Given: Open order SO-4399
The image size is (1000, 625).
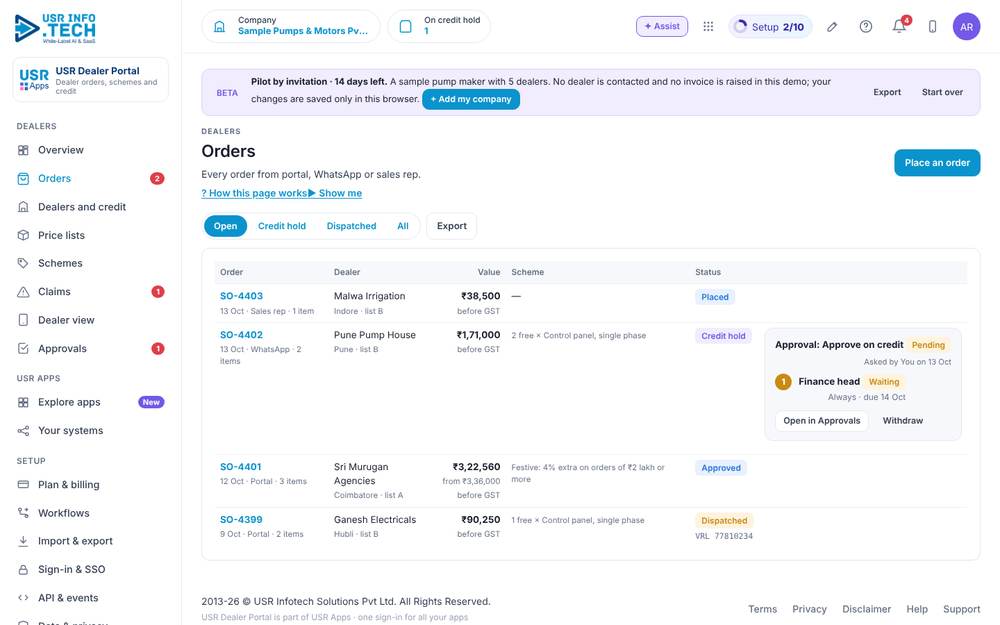Looking at the screenshot, I should pyautogui.click(x=241, y=520).
